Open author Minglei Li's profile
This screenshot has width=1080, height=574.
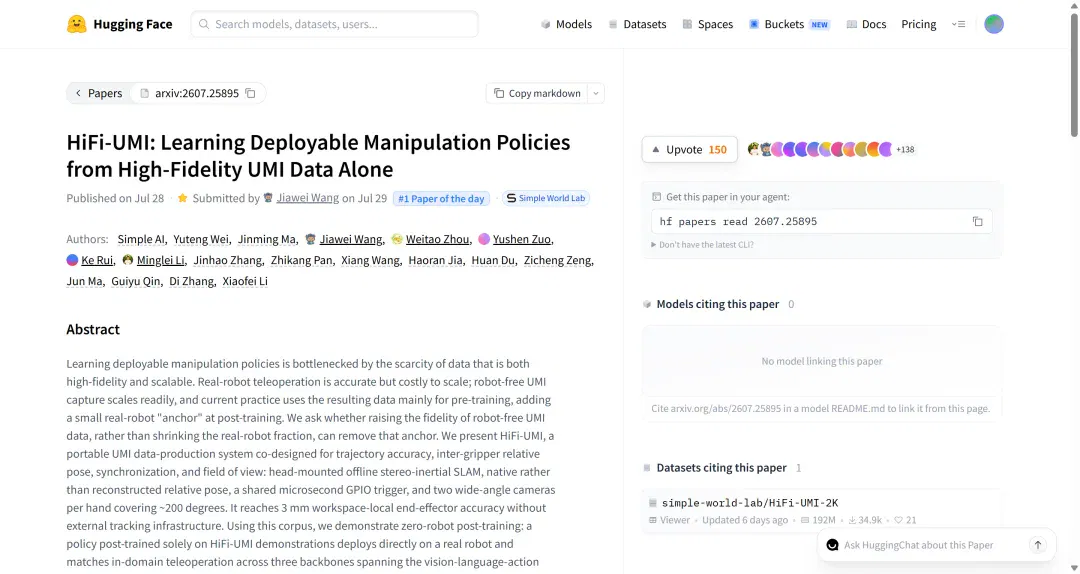pyautogui.click(x=160, y=260)
